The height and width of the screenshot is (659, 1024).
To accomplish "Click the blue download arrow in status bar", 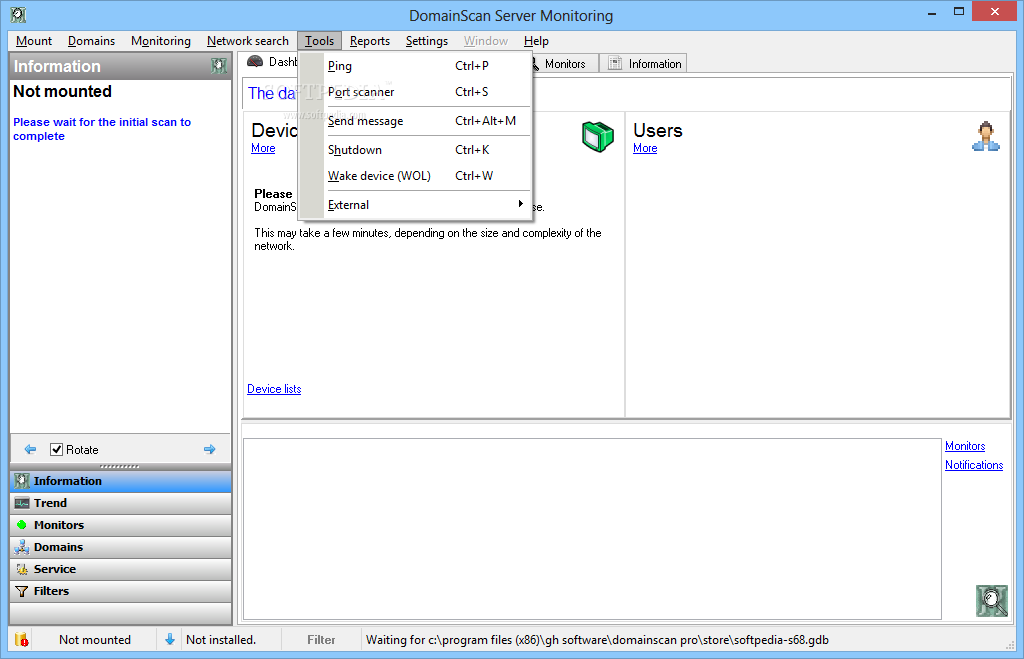I will tap(170, 639).
